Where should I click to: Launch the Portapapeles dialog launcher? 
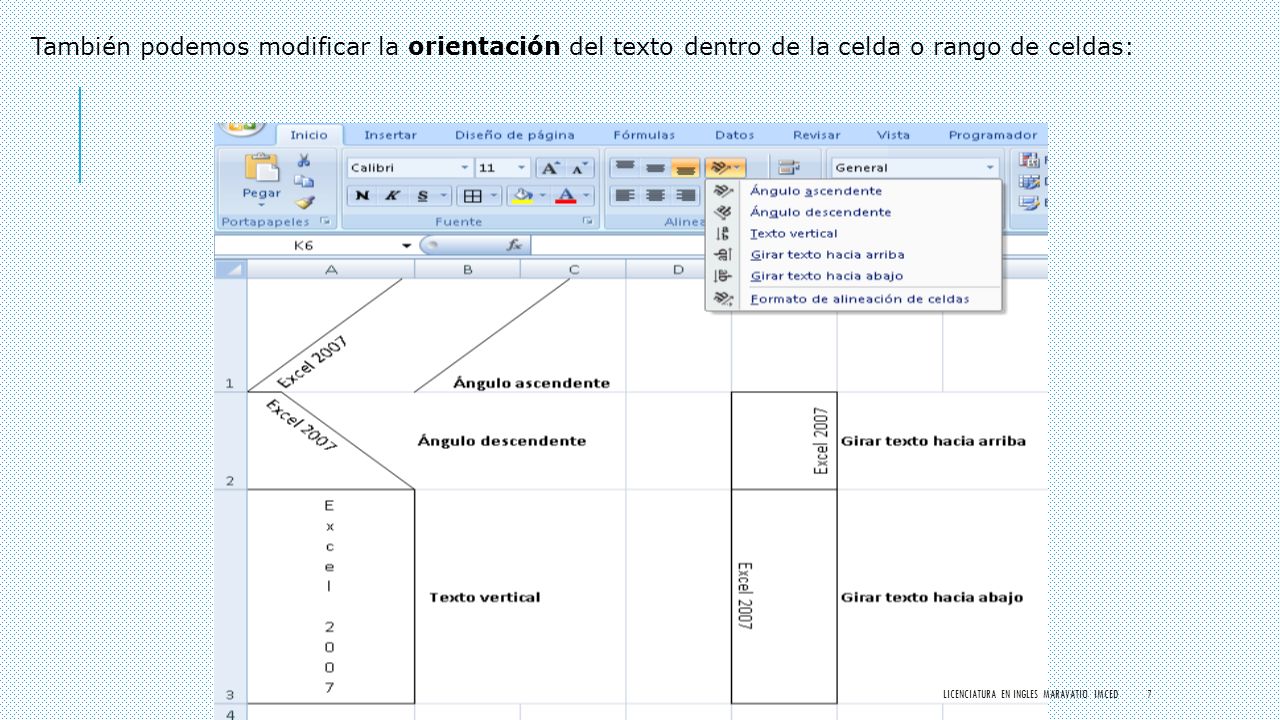click(324, 221)
